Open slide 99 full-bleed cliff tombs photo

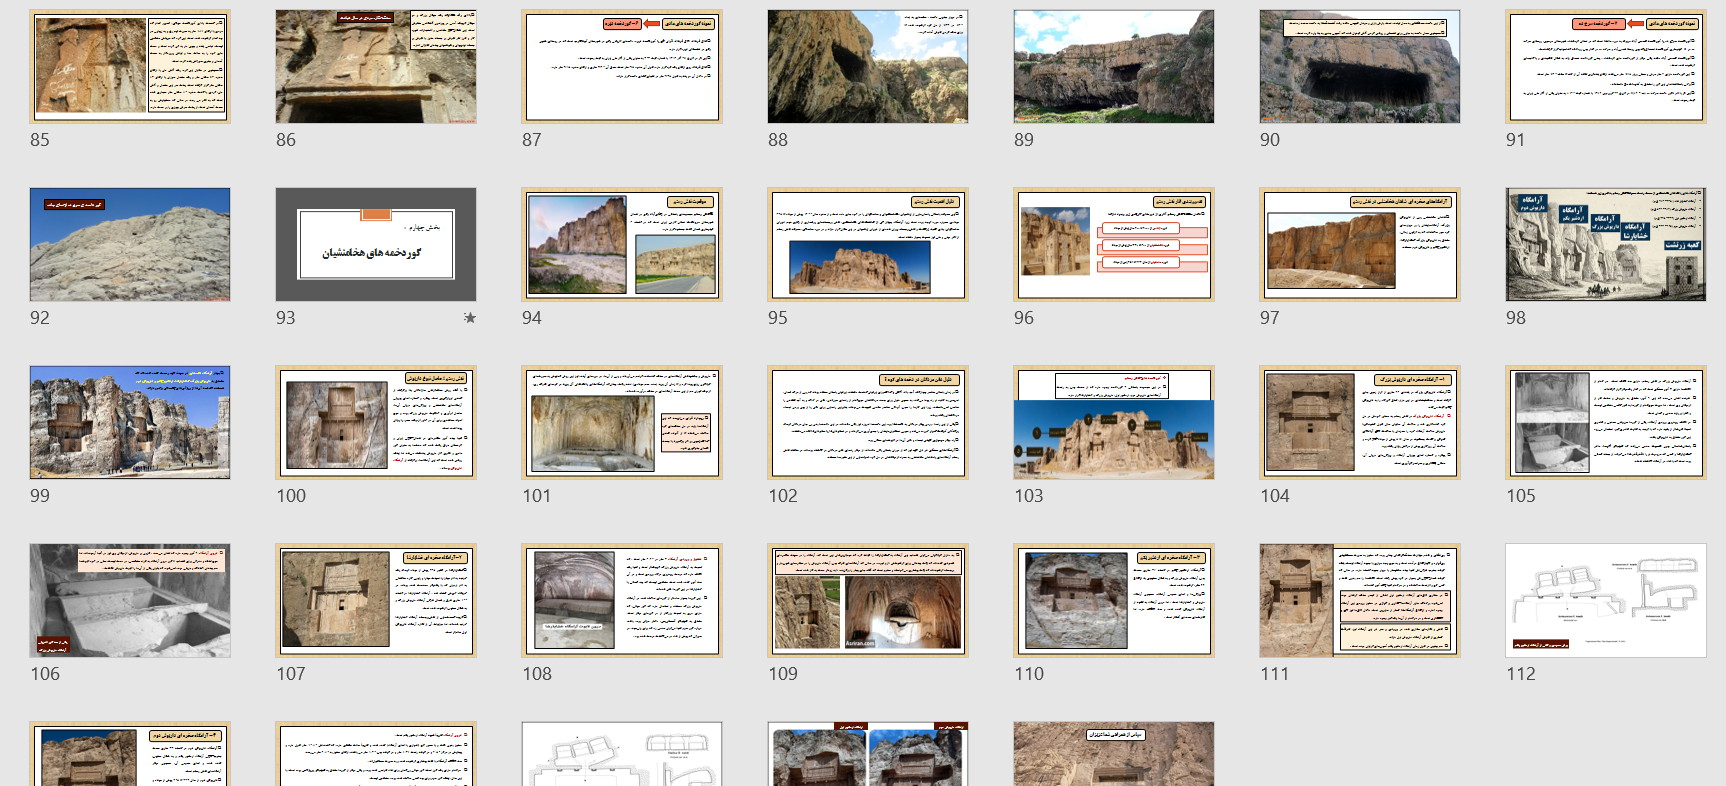click(130, 423)
